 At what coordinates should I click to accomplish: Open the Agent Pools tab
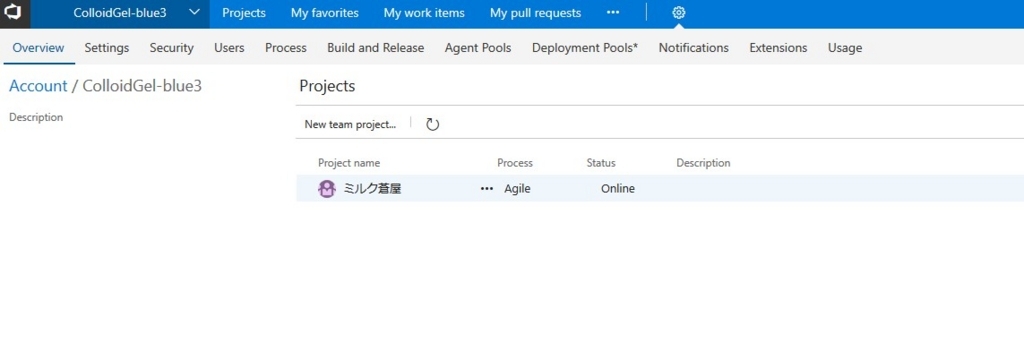point(478,48)
